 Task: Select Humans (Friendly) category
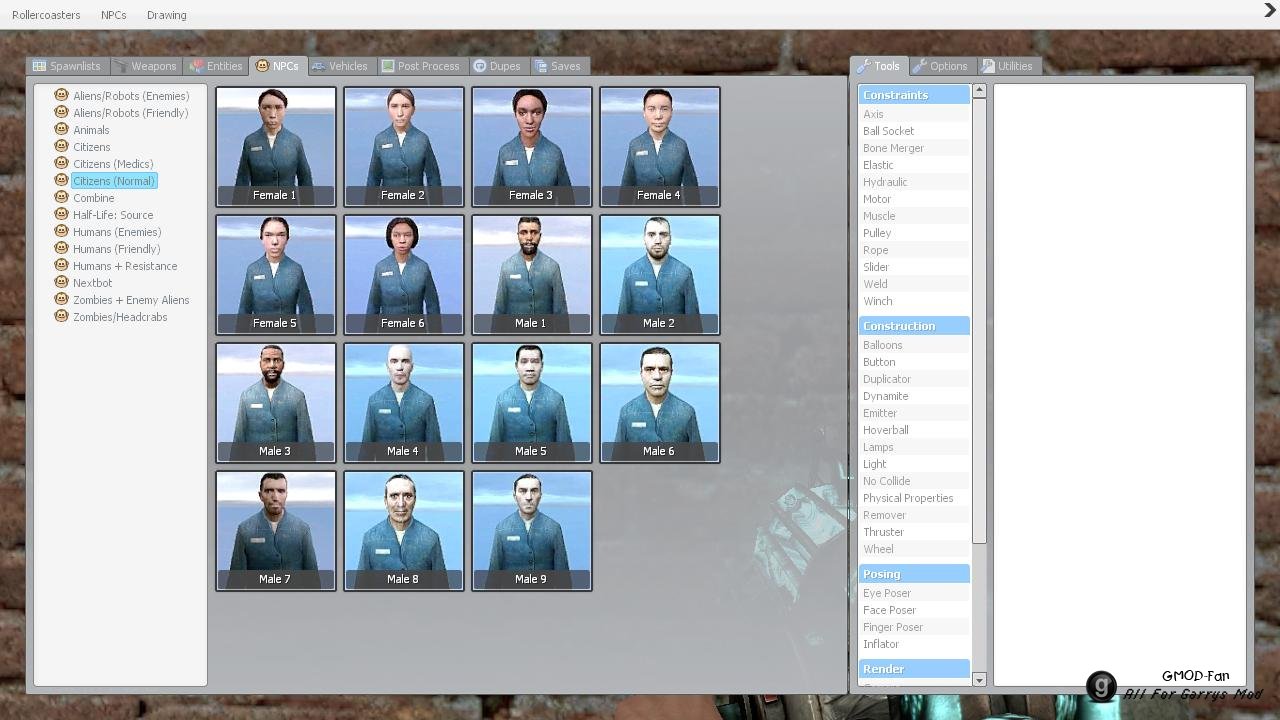tap(116, 249)
